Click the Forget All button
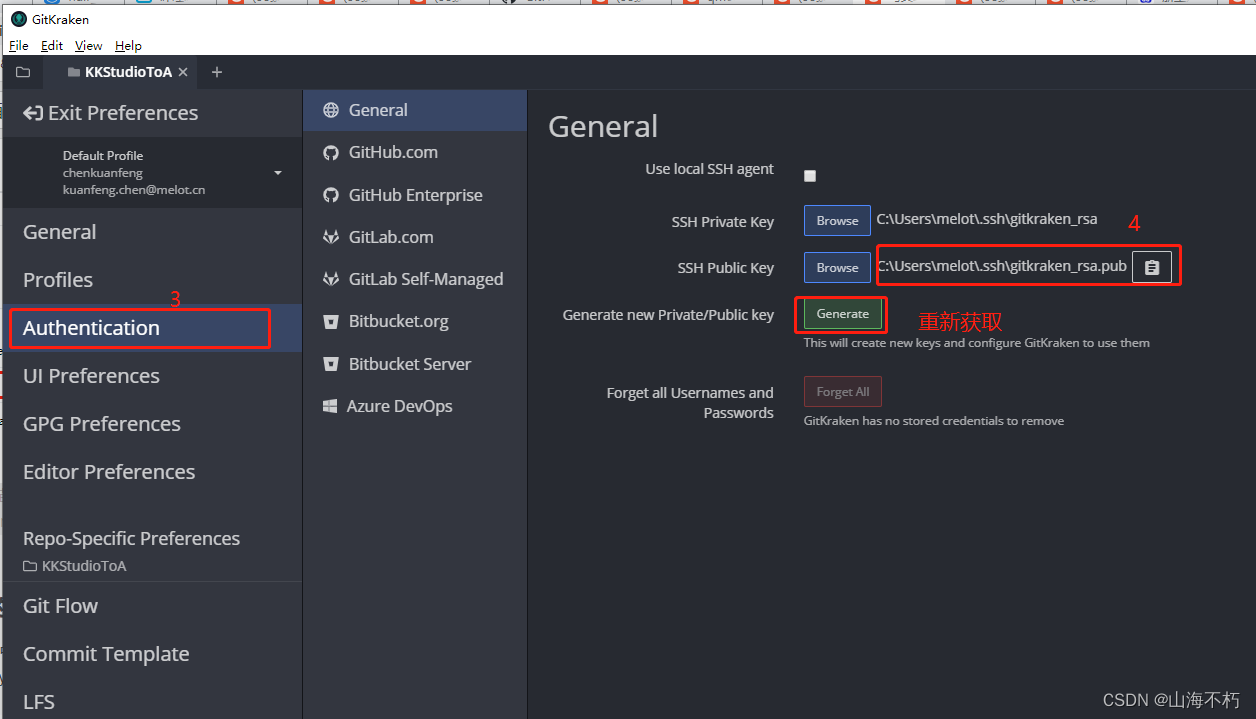Image resolution: width=1256 pixels, height=719 pixels. 842,392
